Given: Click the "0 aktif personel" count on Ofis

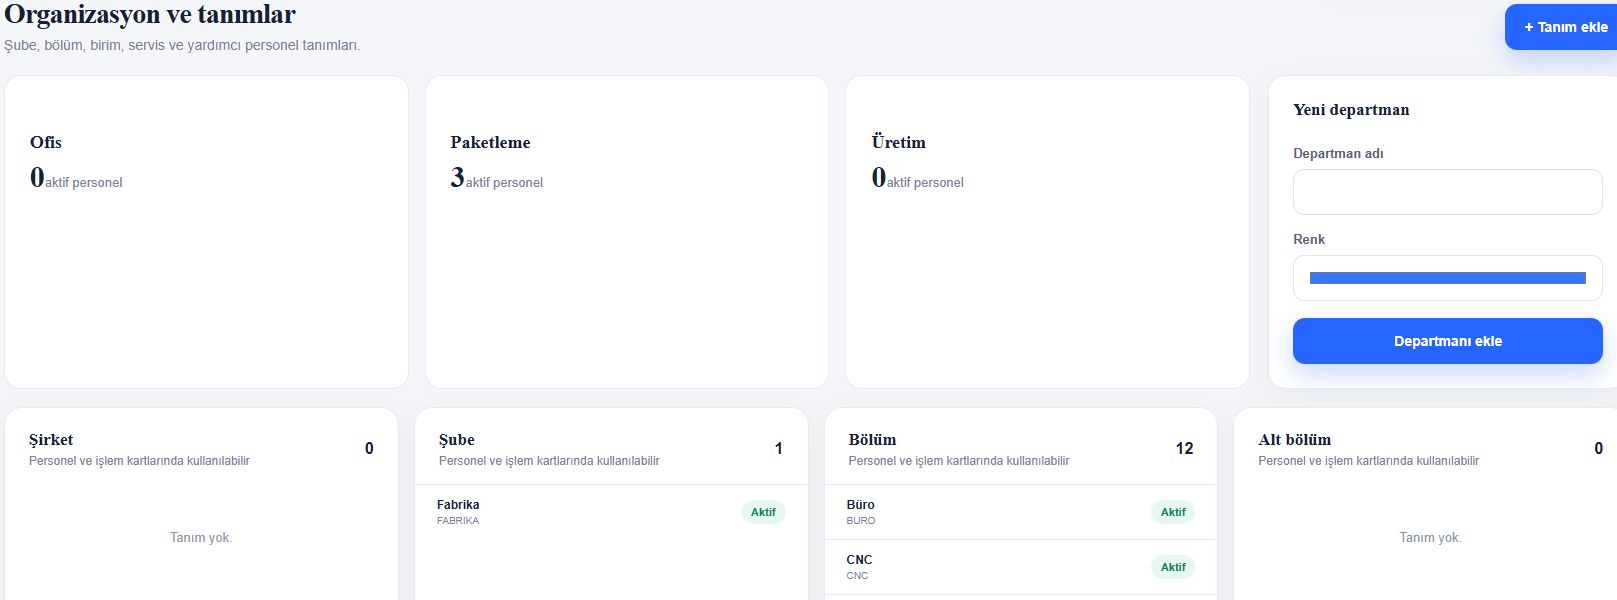Looking at the screenshot, I should pyautogui.click(x=76, y=178).
